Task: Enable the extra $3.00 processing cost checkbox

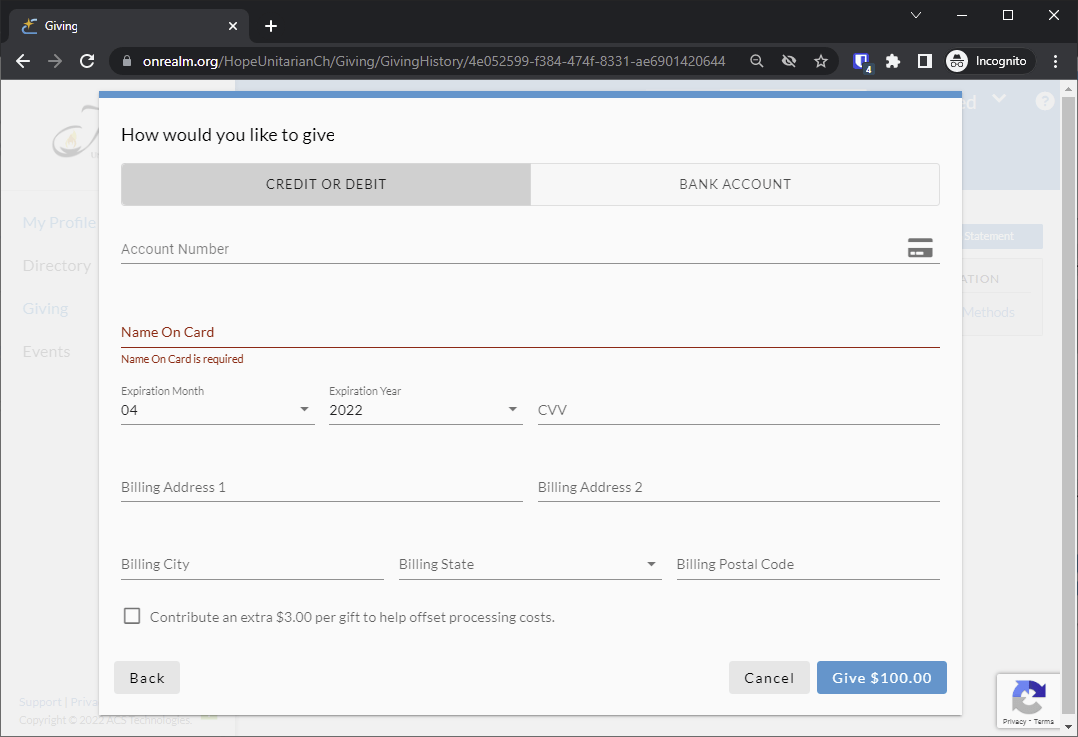Action: pos(132,616)
